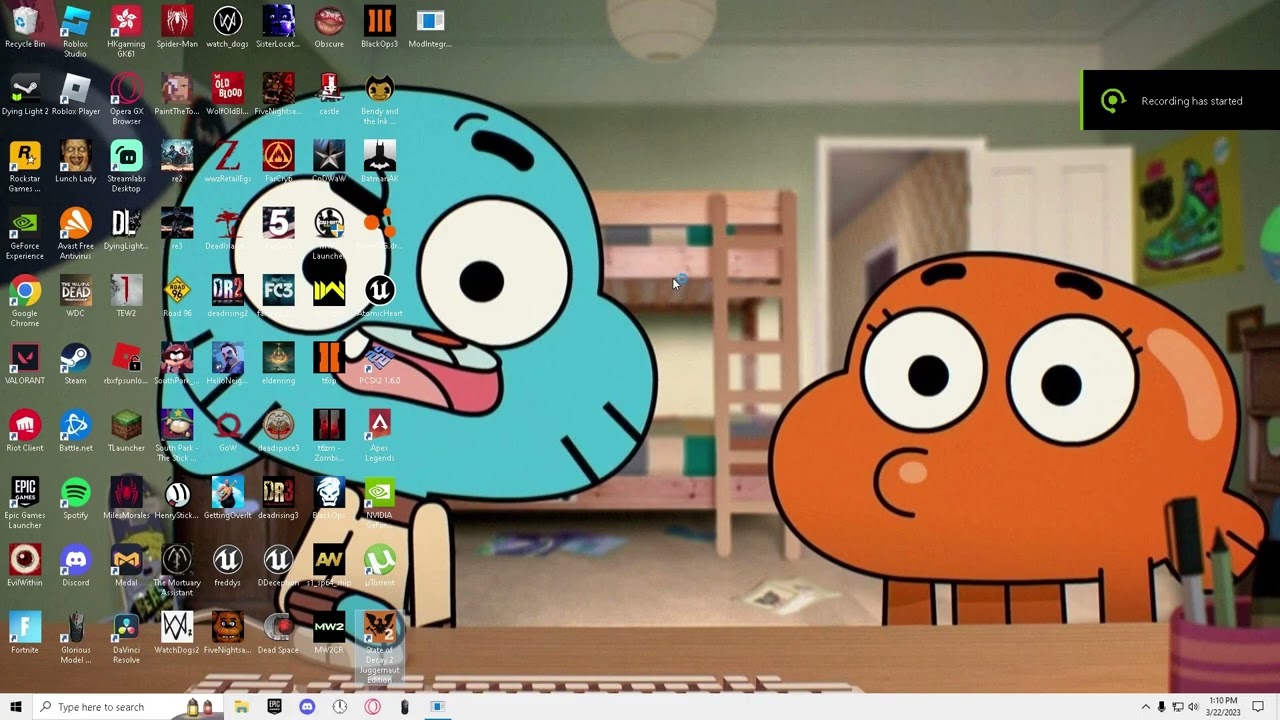Select the BatmanAK desktop icon
Image resolution: width=1280 pixels, height=720 pixels.
(379, 161)
